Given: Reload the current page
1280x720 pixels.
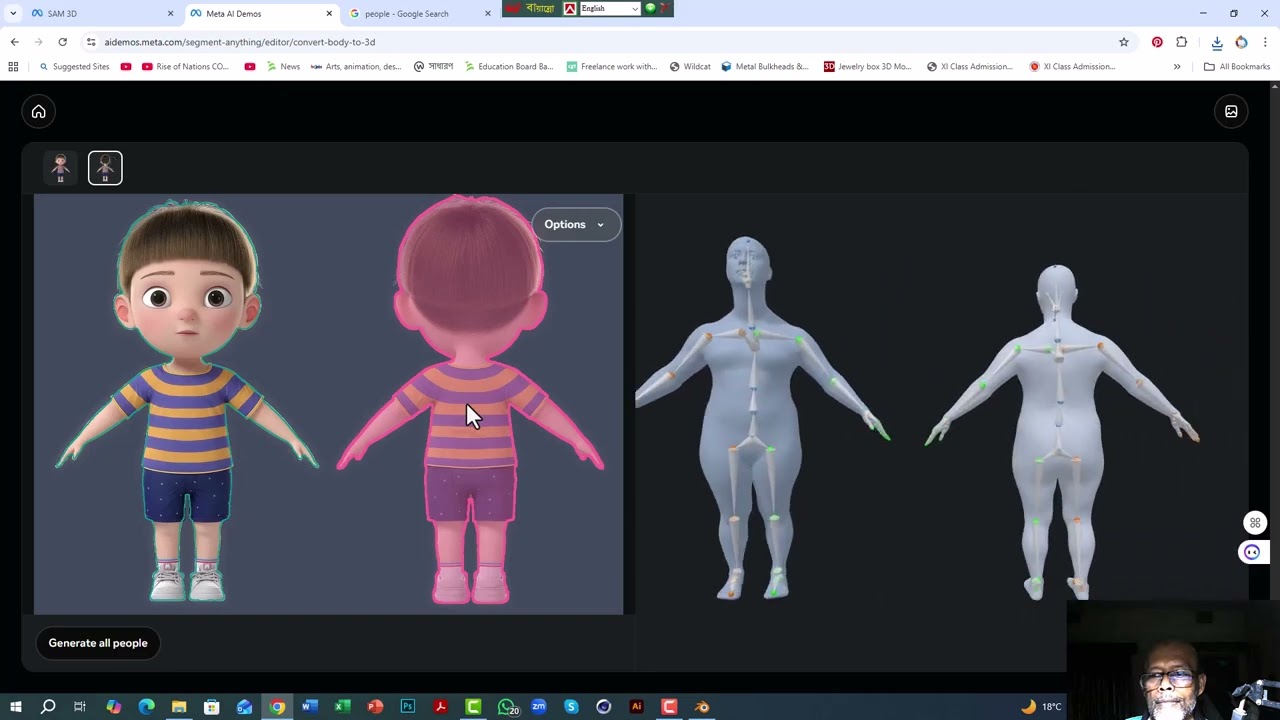Looking at the screenshot, I should tap(62, 42).
